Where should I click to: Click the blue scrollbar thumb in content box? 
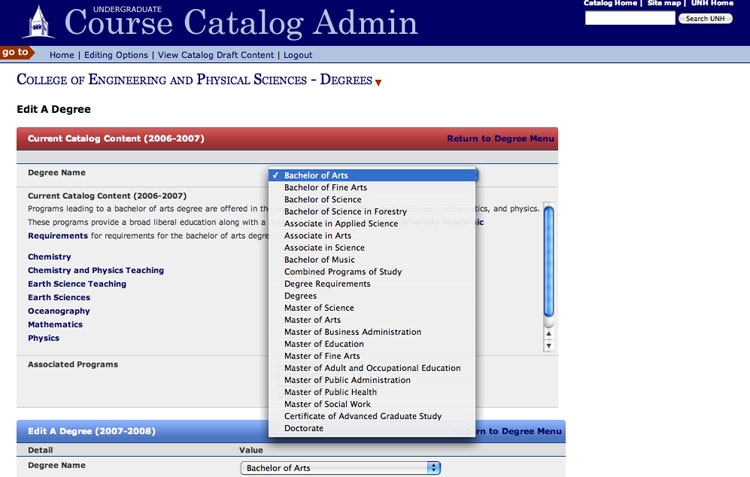click(549, 261)
